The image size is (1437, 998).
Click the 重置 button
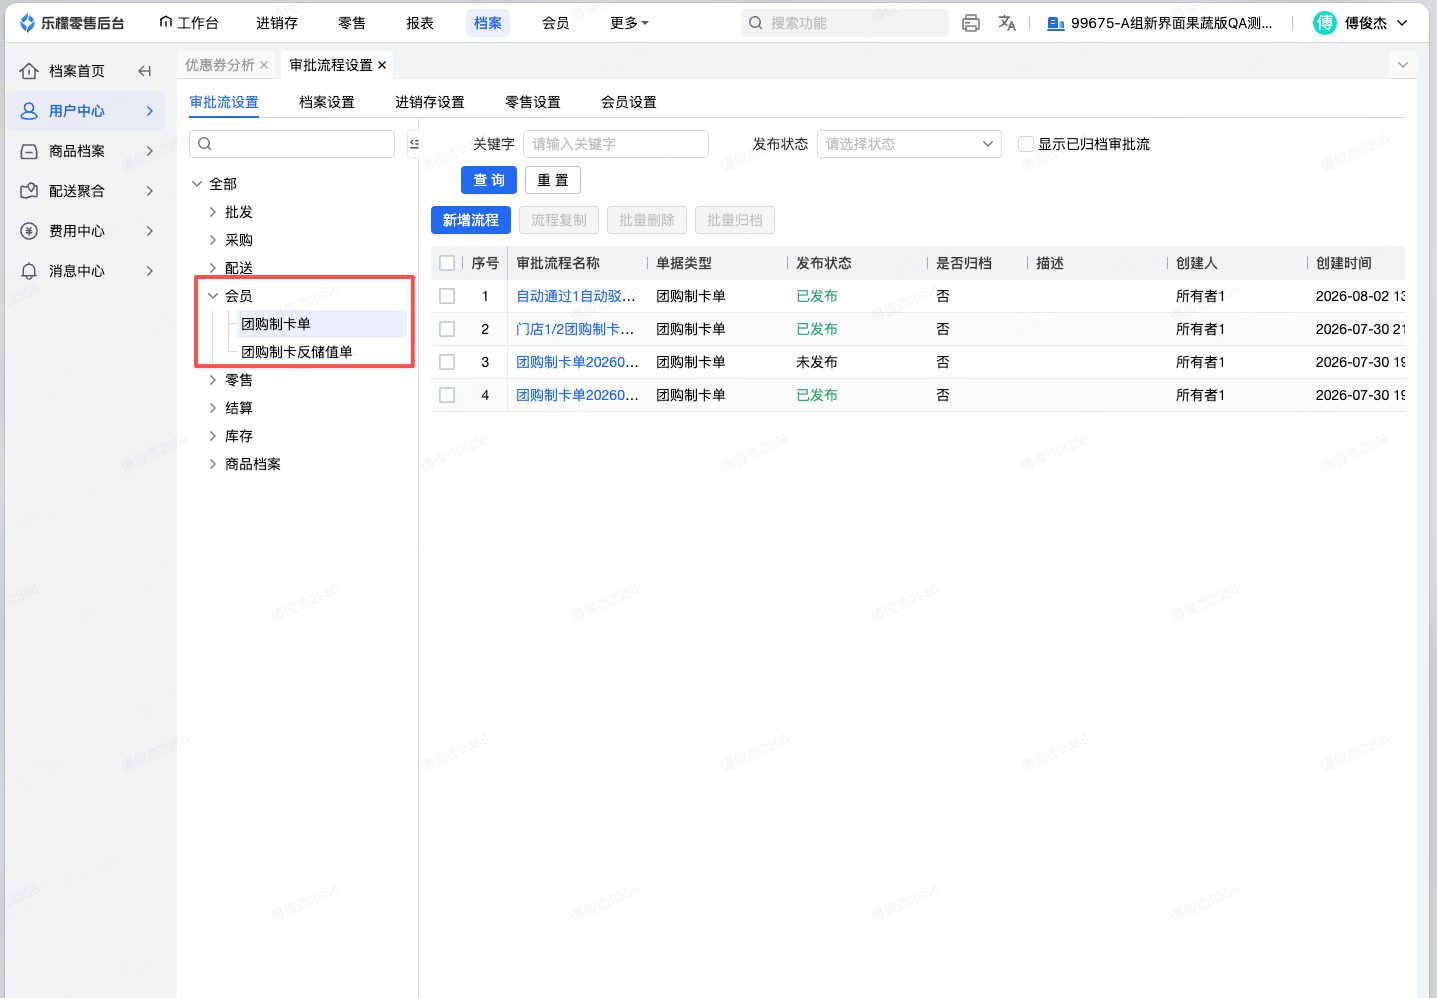coord(553,180)
